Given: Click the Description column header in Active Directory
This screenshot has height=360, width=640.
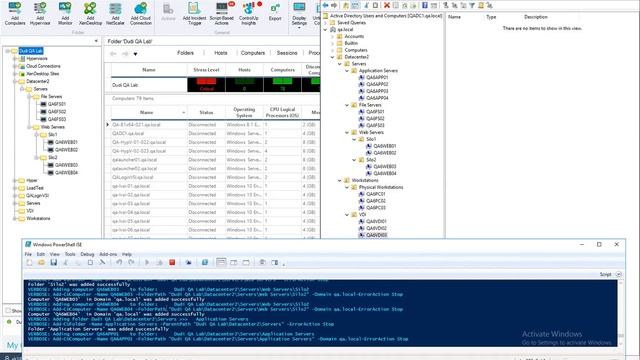Looking at the screenshot, I should pos(536,17).
